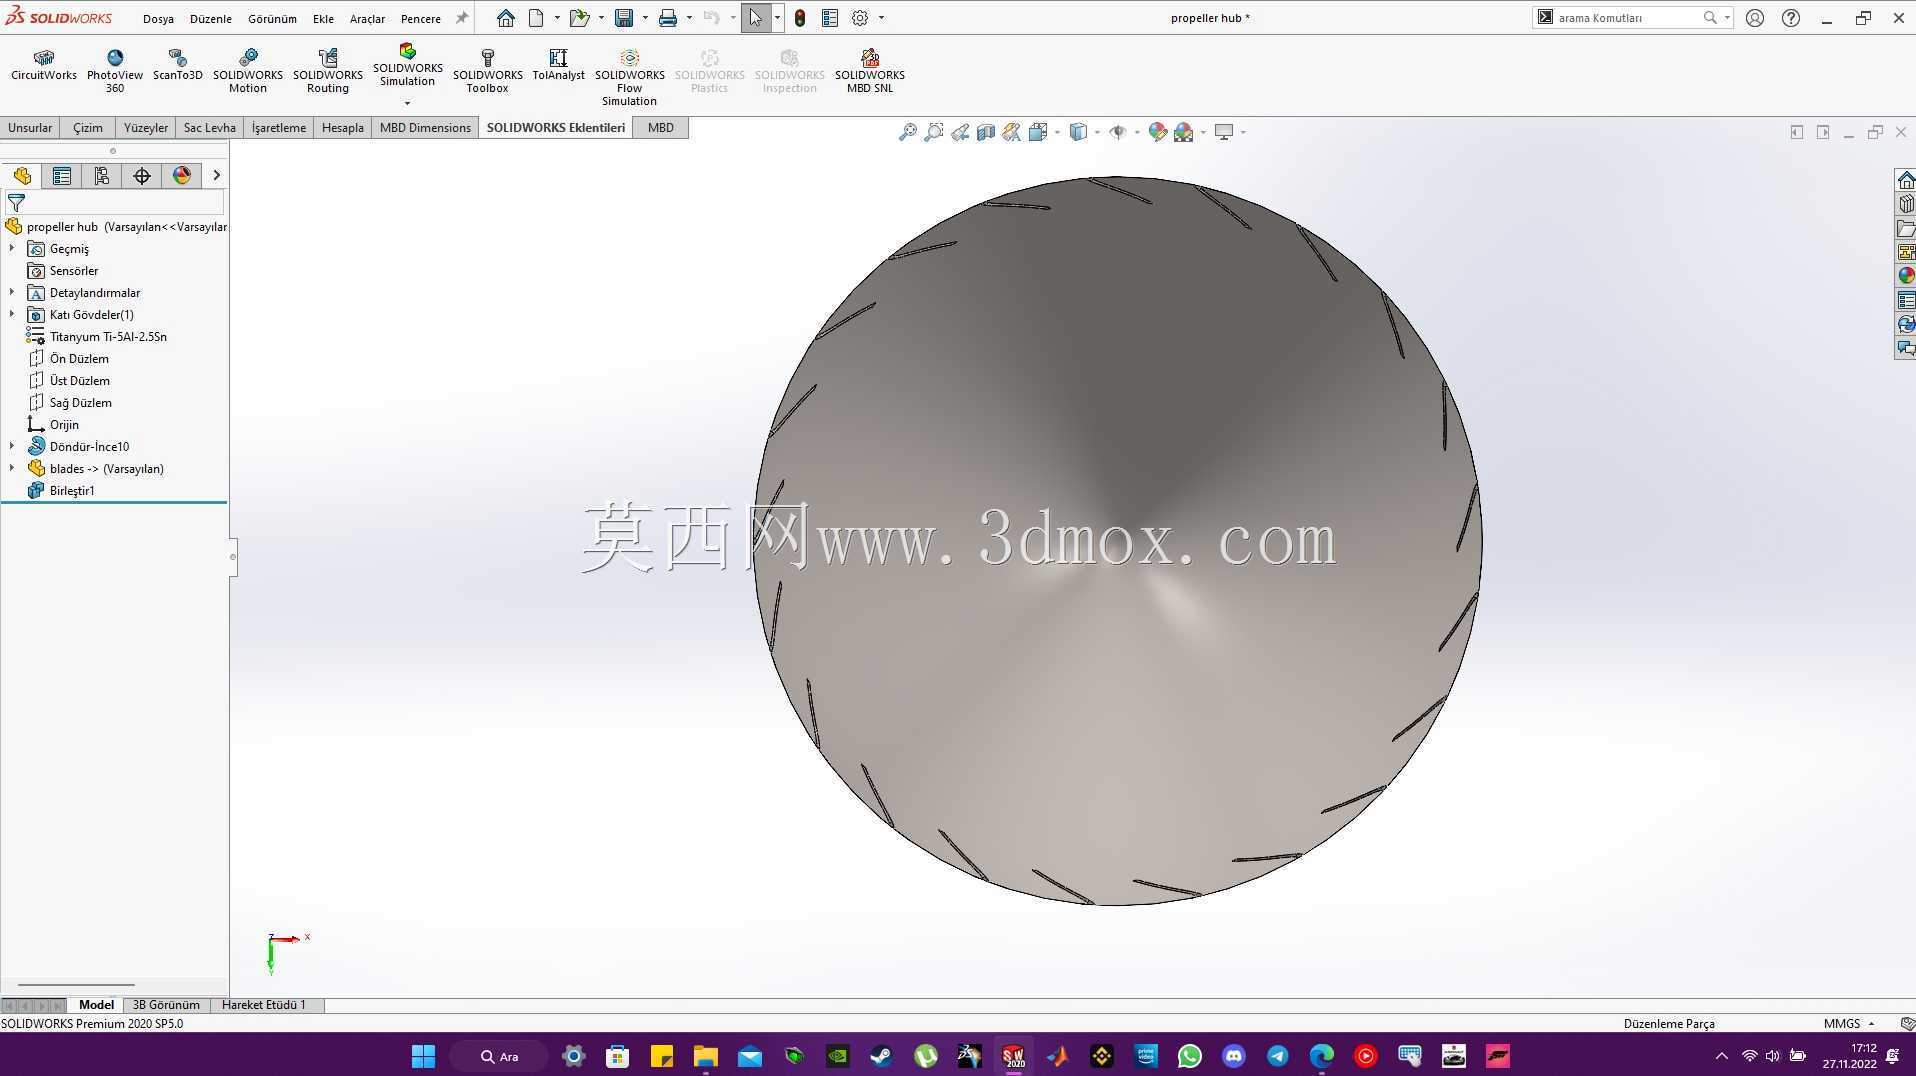Click the Rebuild traffic light icon
The width and height of the screenshot is (1916, 1076).
pyautogui.click(x=800, y=18)
